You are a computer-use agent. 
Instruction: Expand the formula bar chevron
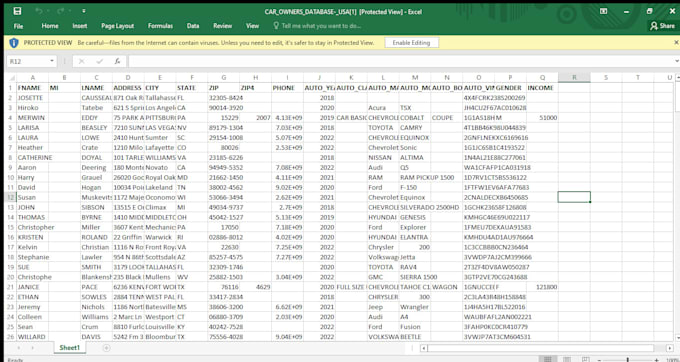[677, 62]
